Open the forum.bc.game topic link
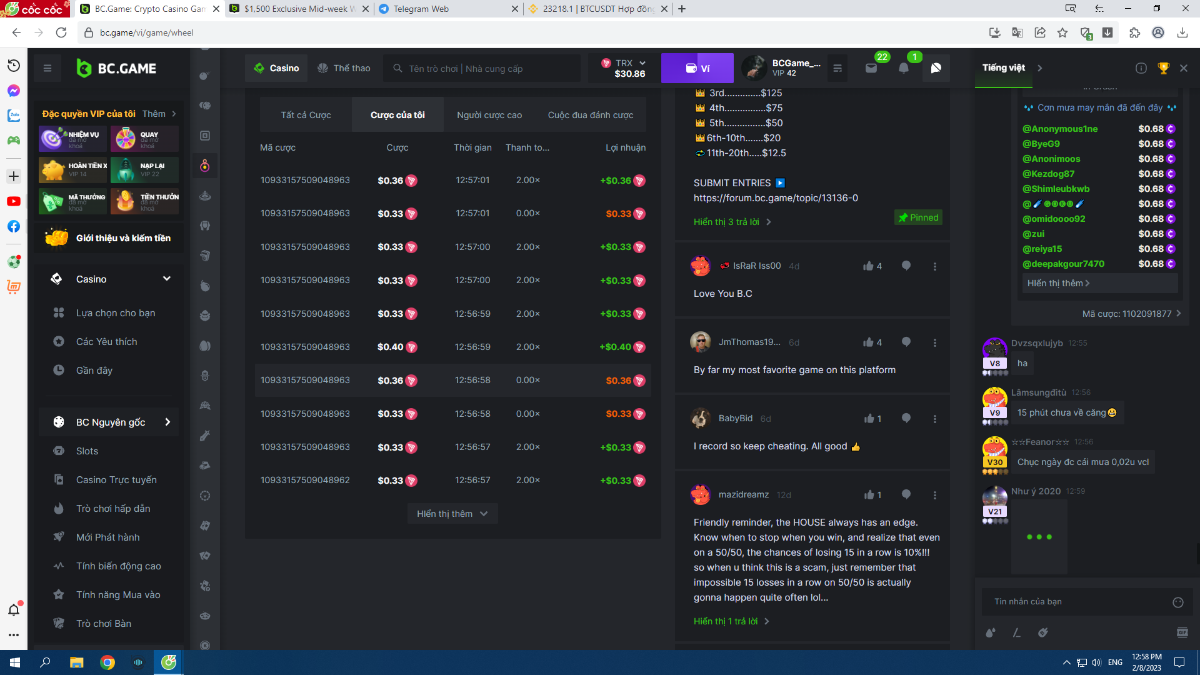The image size is (1200, 675). [x=775, y=198]
